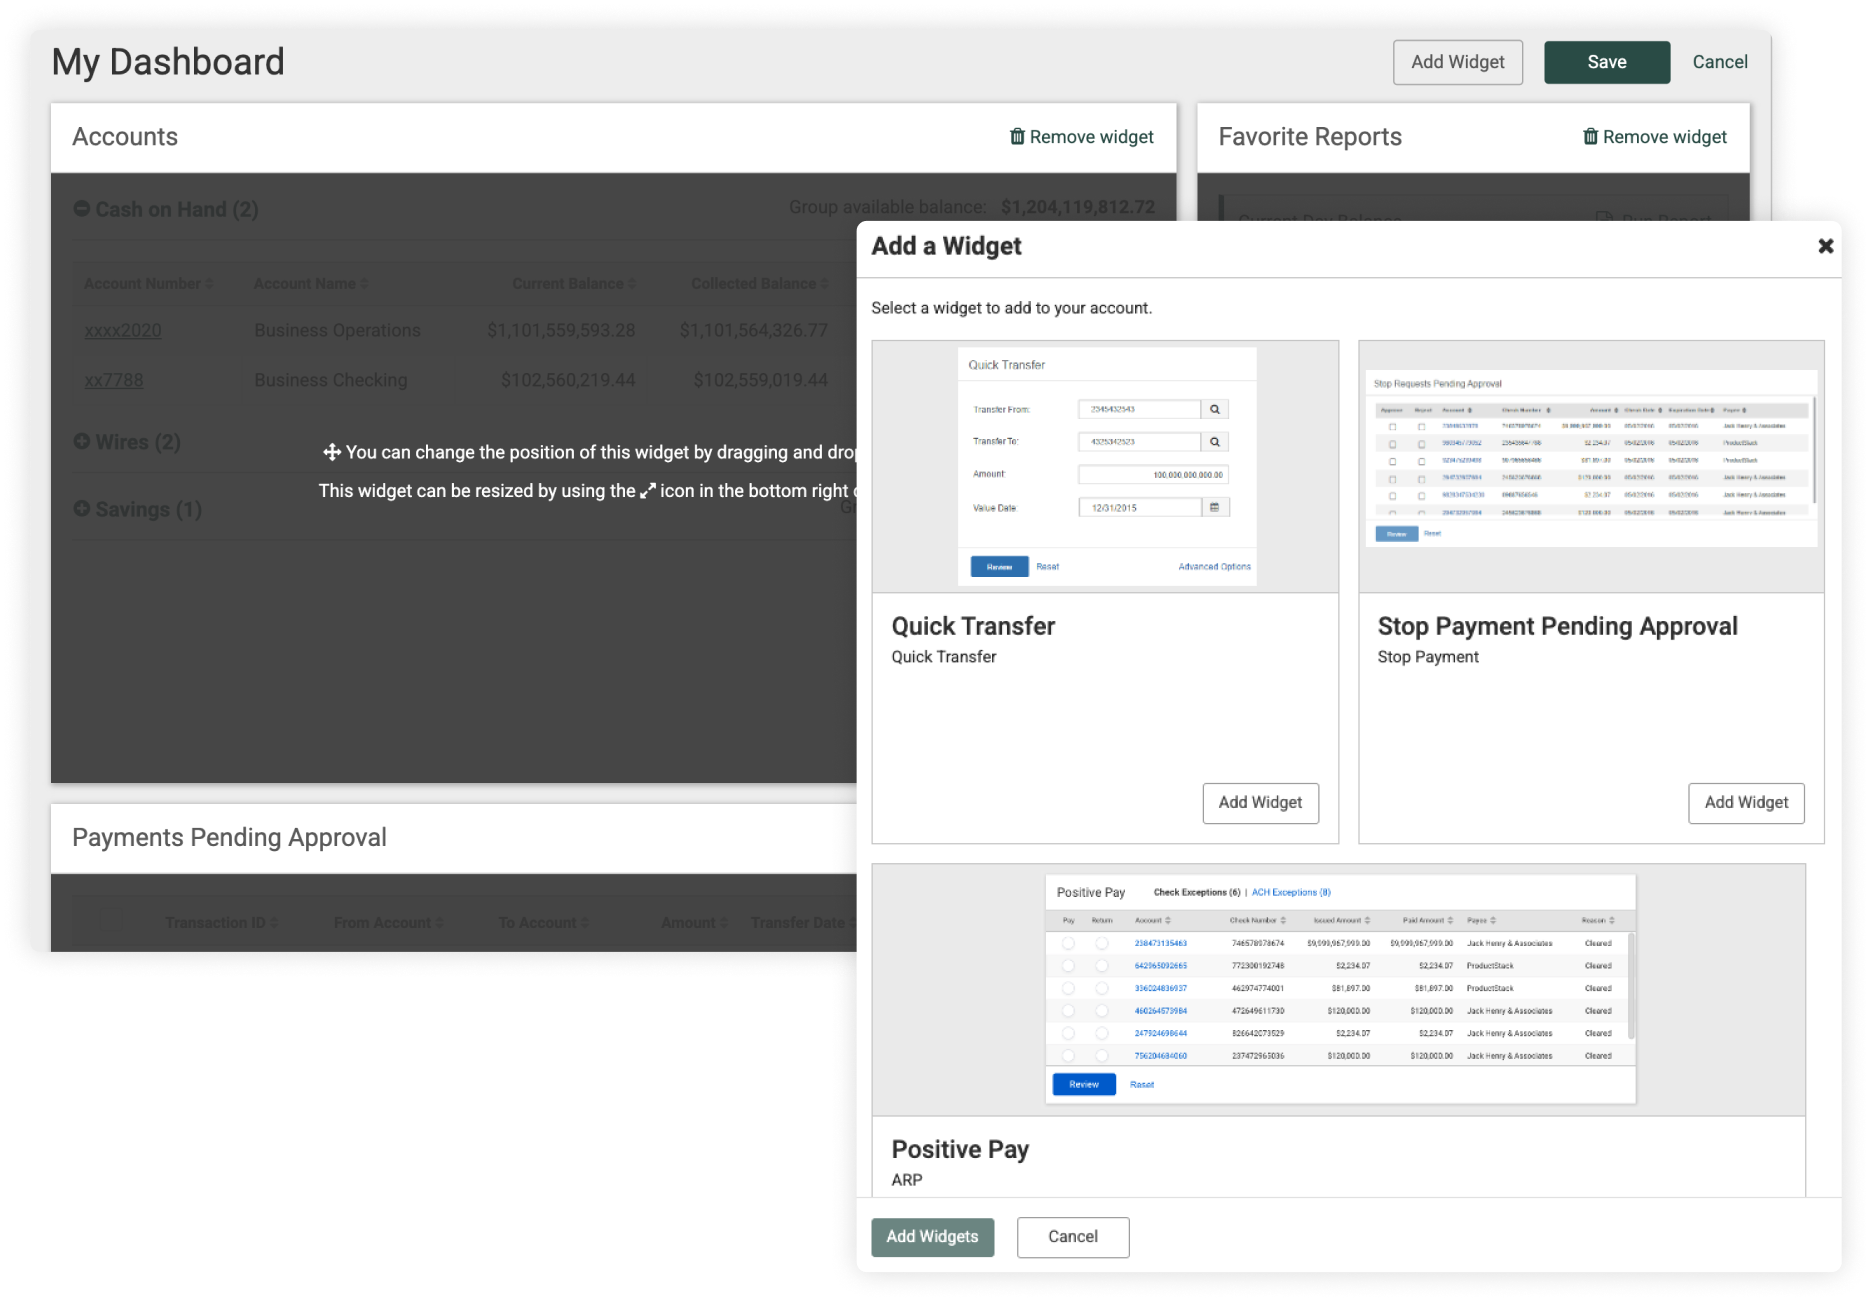Image resolution: width=1872 pixels, height=1303 pixels.
Task: Open the calendar picker for Value Date
Action: [x=1214, y=507]
